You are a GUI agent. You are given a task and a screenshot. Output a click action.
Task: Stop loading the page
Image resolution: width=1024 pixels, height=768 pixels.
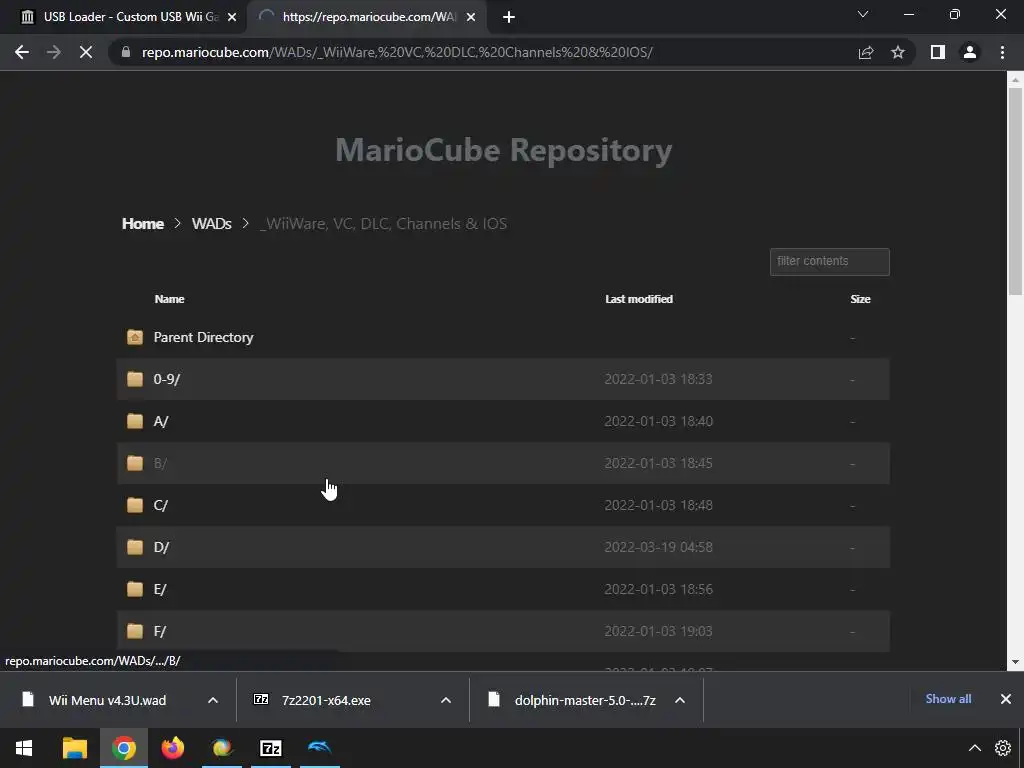(86, 52)
